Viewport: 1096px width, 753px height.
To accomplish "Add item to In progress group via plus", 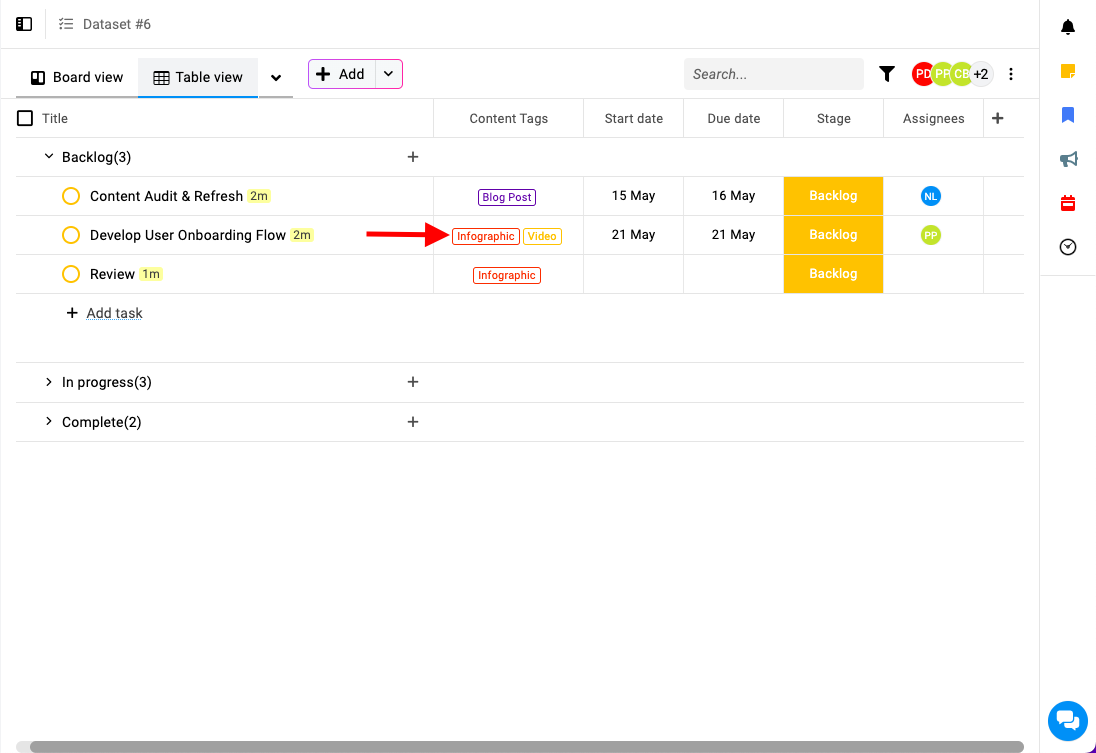I will pyautogui.click(x=412, y=382).
